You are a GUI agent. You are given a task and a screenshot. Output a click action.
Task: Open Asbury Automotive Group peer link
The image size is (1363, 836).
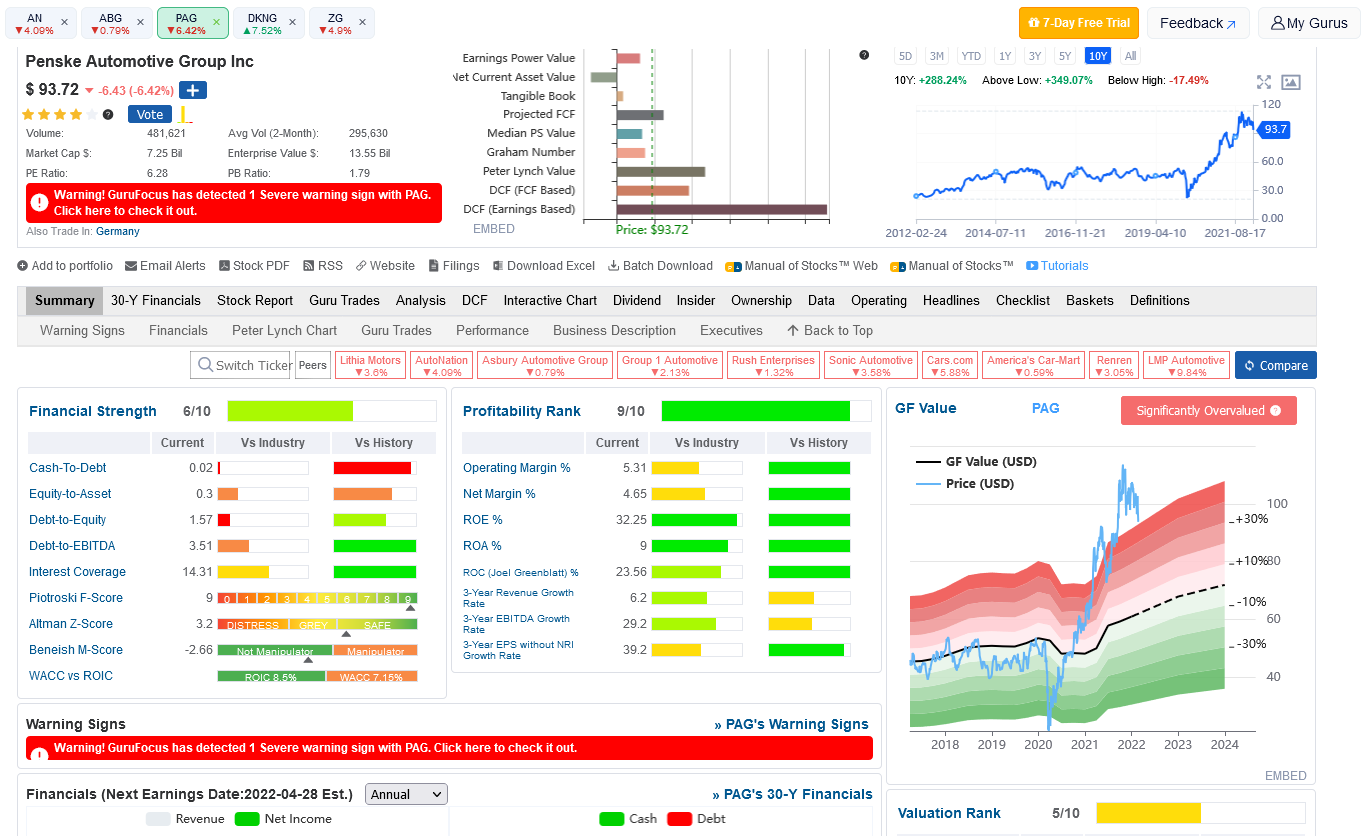tap(545, 365)
